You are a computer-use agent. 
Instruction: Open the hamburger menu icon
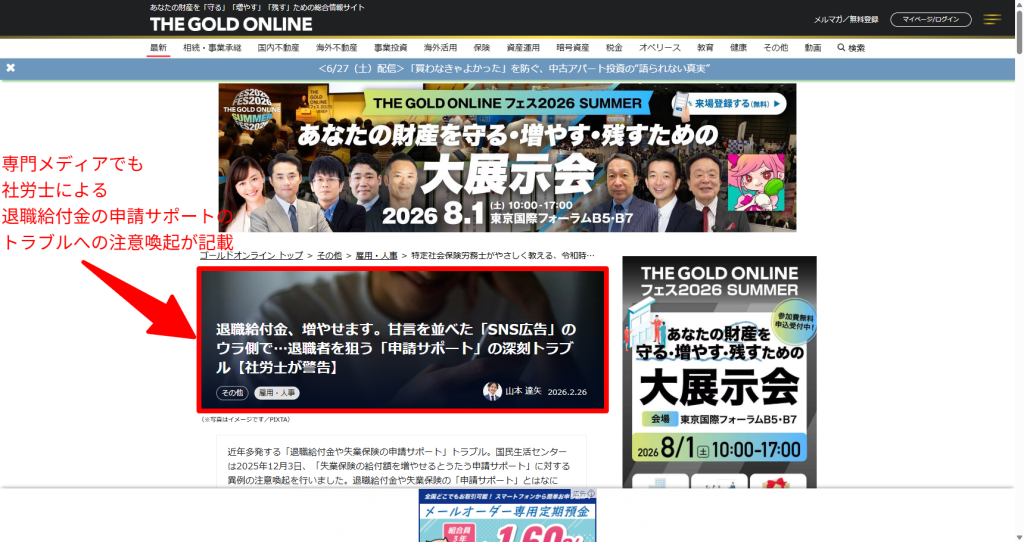[991, 20]
